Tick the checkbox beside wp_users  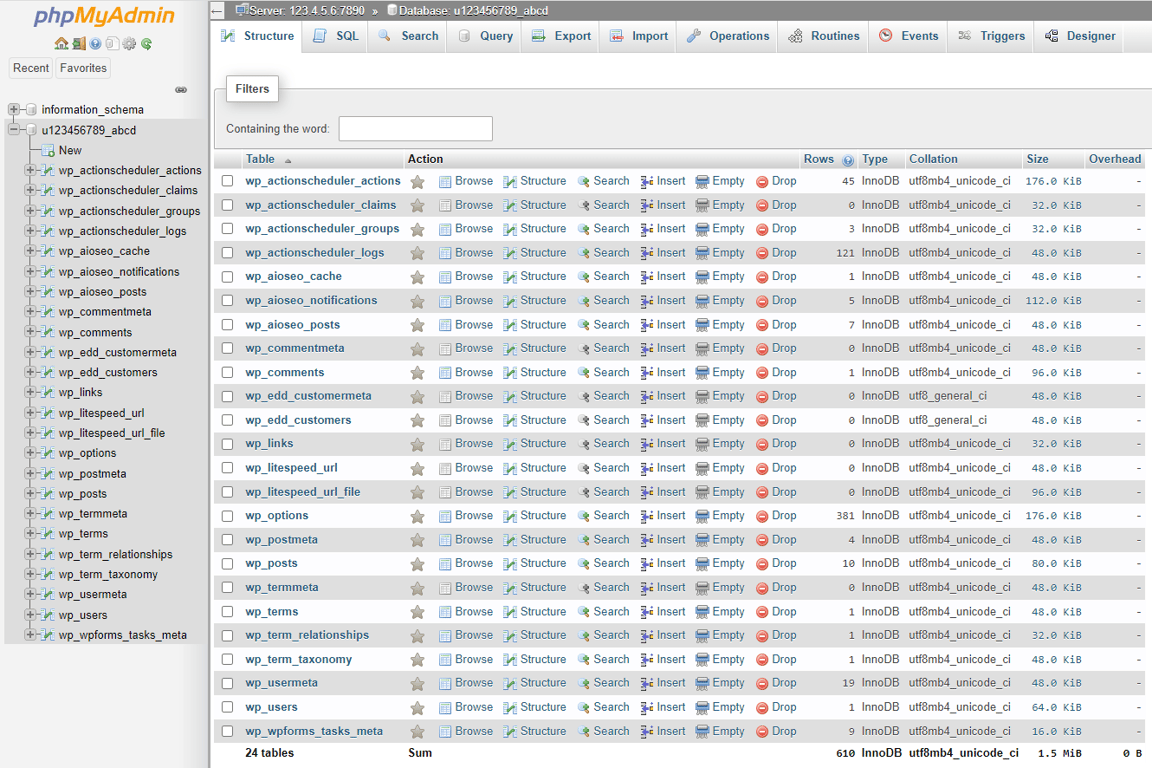pyautogui.click(x=228, y=707)
